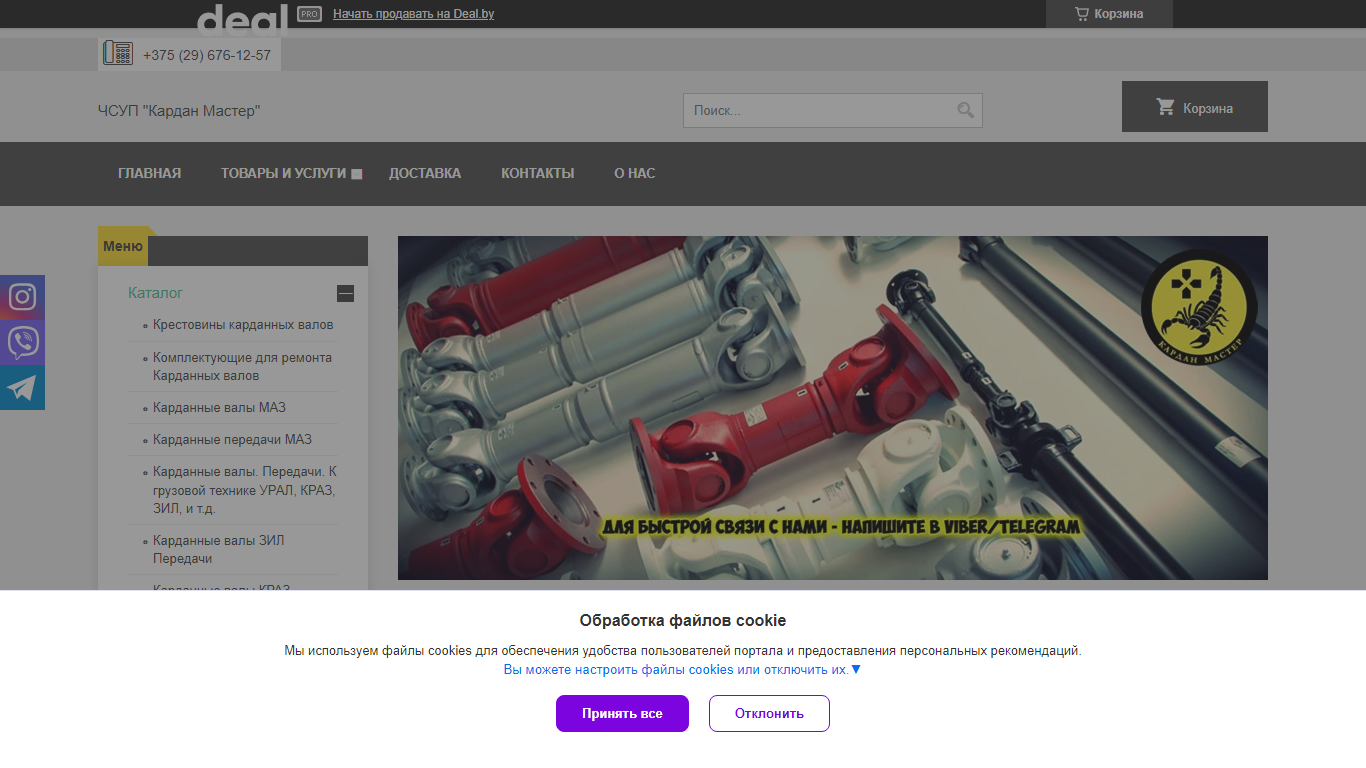The image size is (1366, 768).
Task: Click Принять все cookie button
Action: (x=622, y=713)
